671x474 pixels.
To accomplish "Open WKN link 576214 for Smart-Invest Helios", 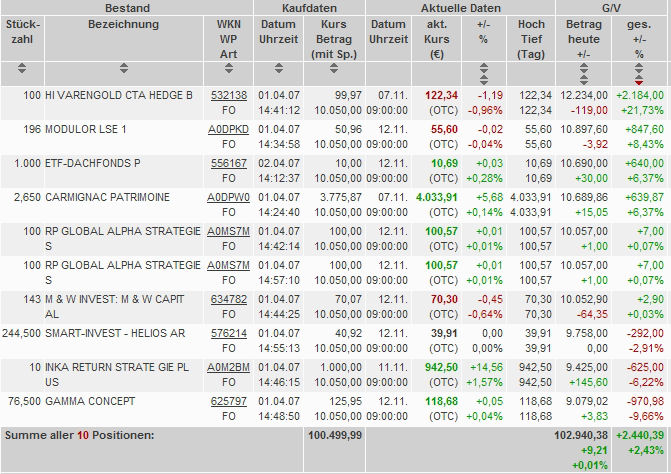I will pos(229,333).
